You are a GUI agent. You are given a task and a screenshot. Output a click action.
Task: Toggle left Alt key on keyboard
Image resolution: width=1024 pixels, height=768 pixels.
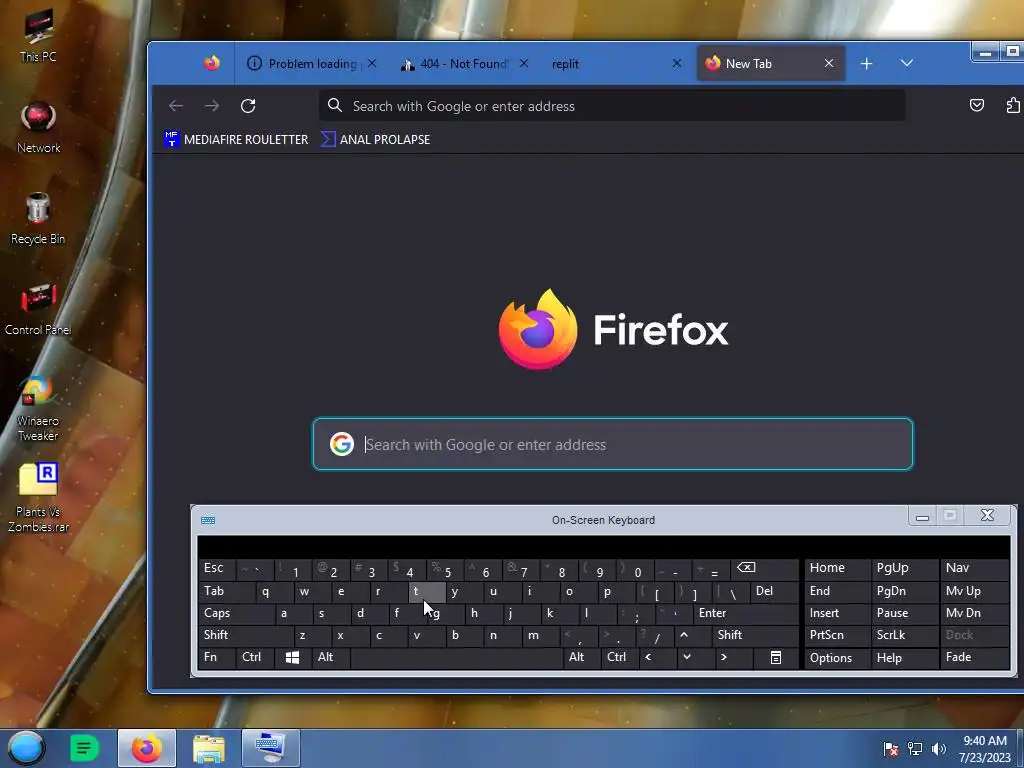tap(330, 658)
